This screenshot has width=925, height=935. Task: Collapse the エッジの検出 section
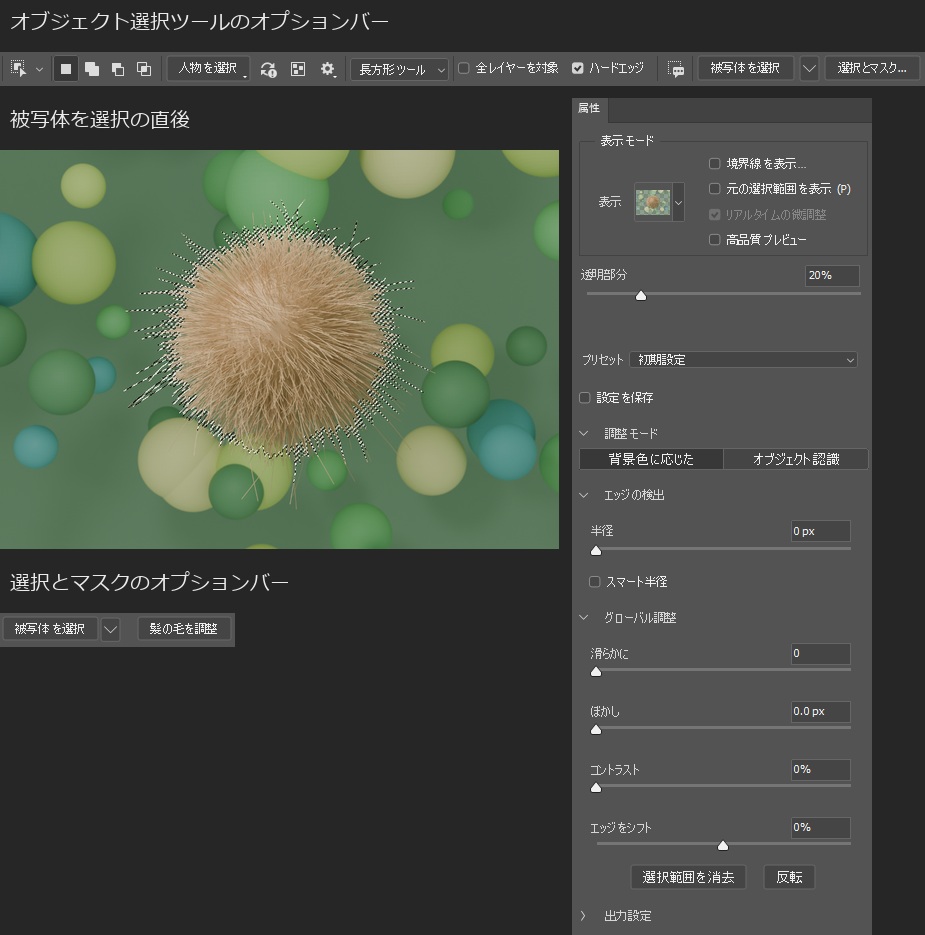point(584,495)
